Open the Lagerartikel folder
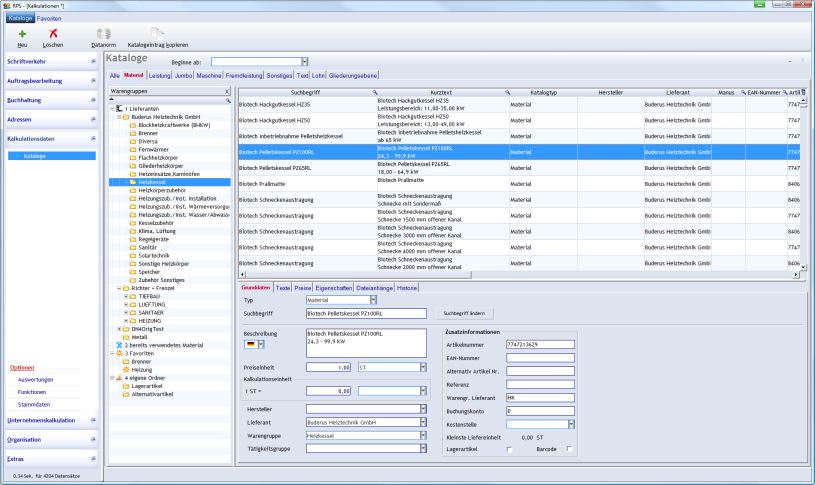 [147, 386]
